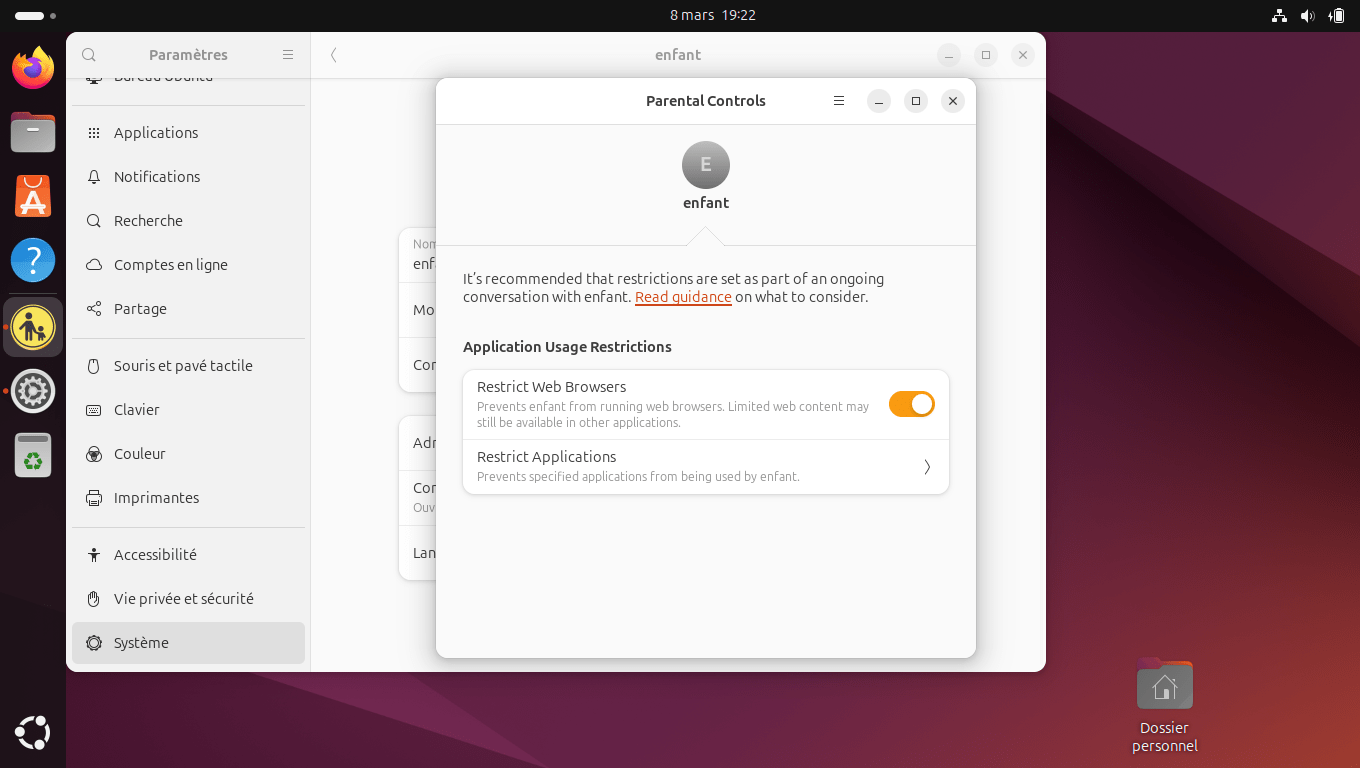
Task: Open the Parental Controls hamburger menu
Action: point(839,101)
